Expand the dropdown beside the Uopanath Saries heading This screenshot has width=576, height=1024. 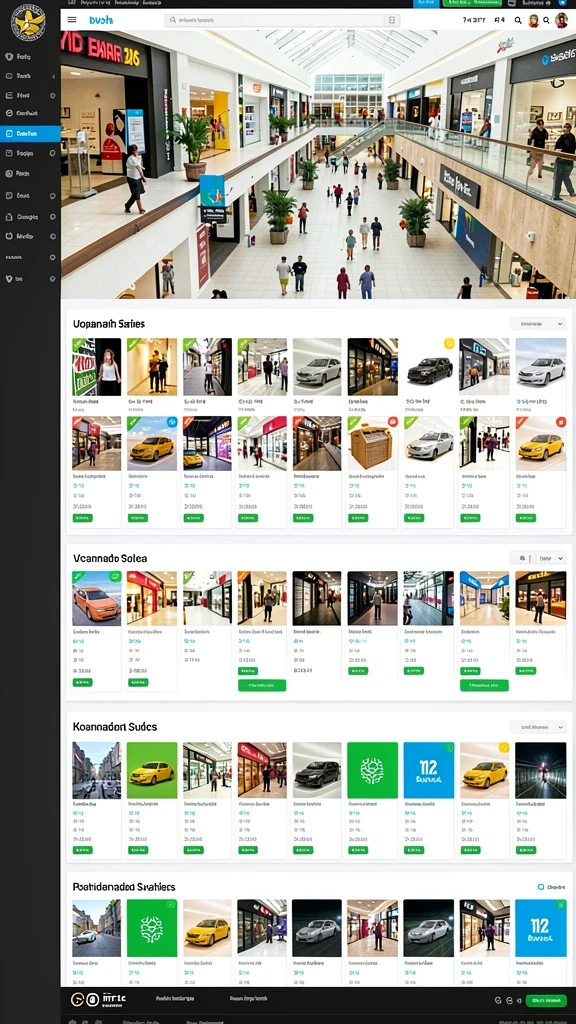(x=537, y=323)
